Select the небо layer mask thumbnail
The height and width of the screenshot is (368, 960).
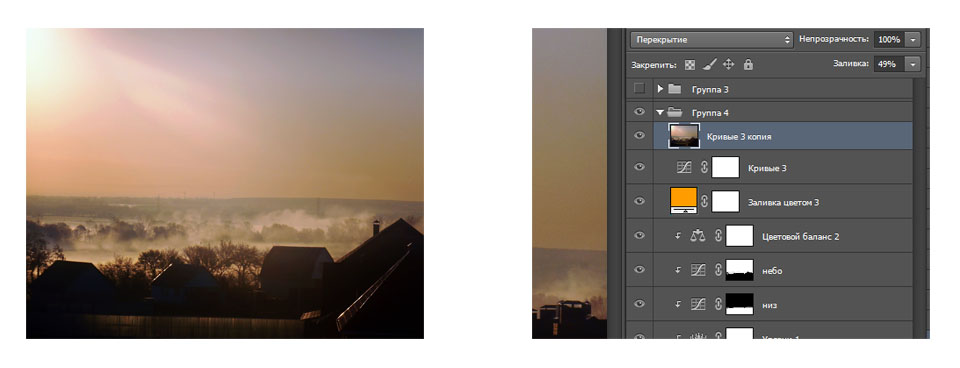[x=739, y=270]
